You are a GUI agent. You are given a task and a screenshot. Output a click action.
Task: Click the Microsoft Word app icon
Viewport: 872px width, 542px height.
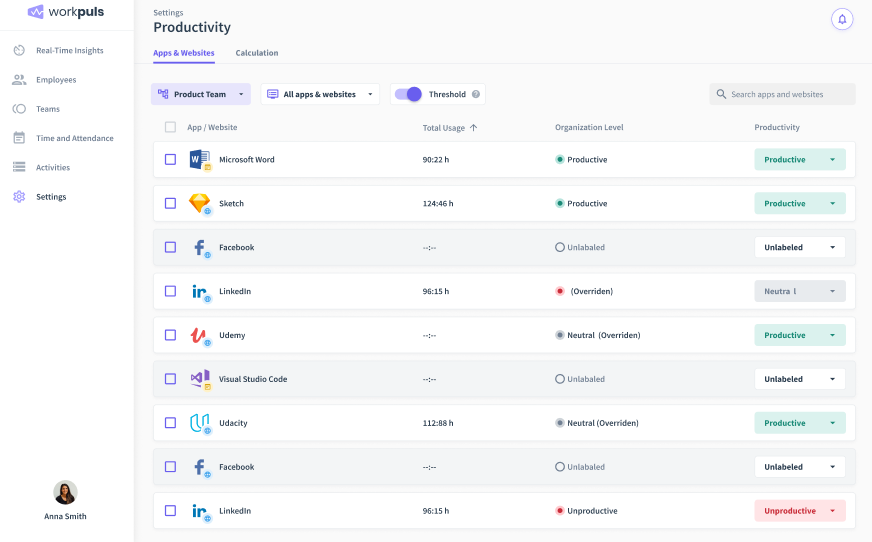point(199,159)
